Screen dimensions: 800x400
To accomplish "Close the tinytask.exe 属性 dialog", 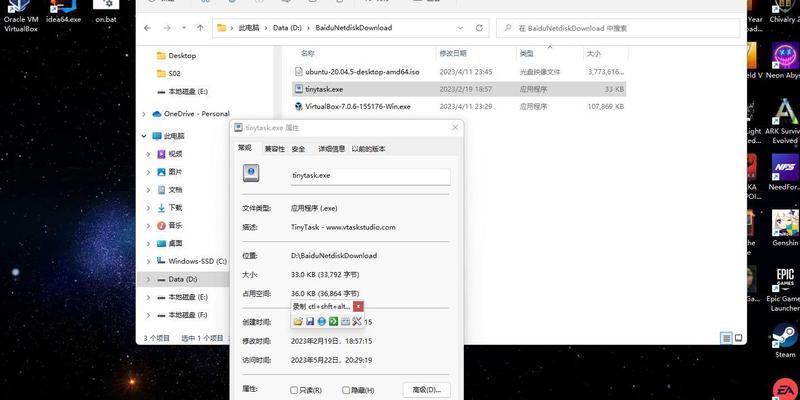I will 455,128.
